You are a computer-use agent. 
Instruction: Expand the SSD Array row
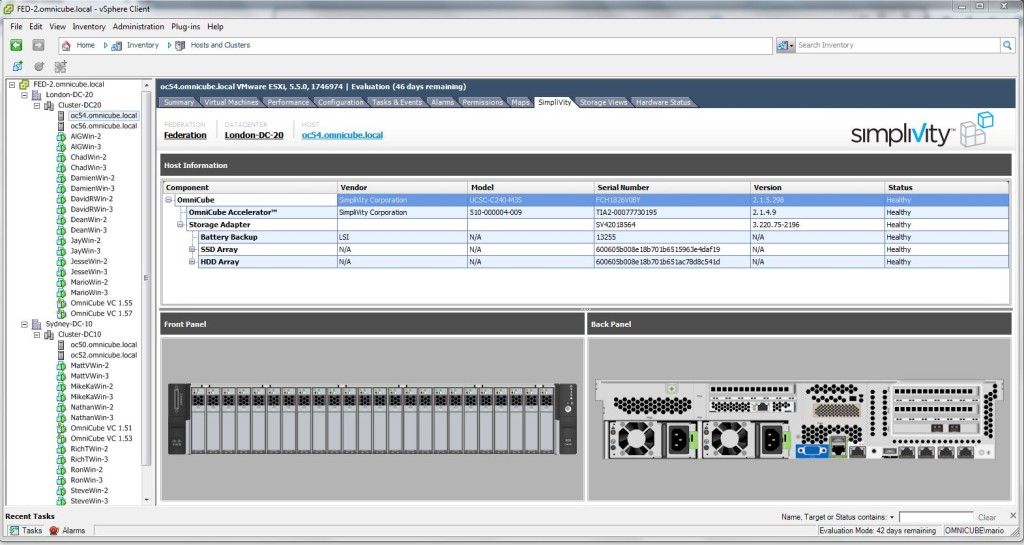(x=192, y=249)
